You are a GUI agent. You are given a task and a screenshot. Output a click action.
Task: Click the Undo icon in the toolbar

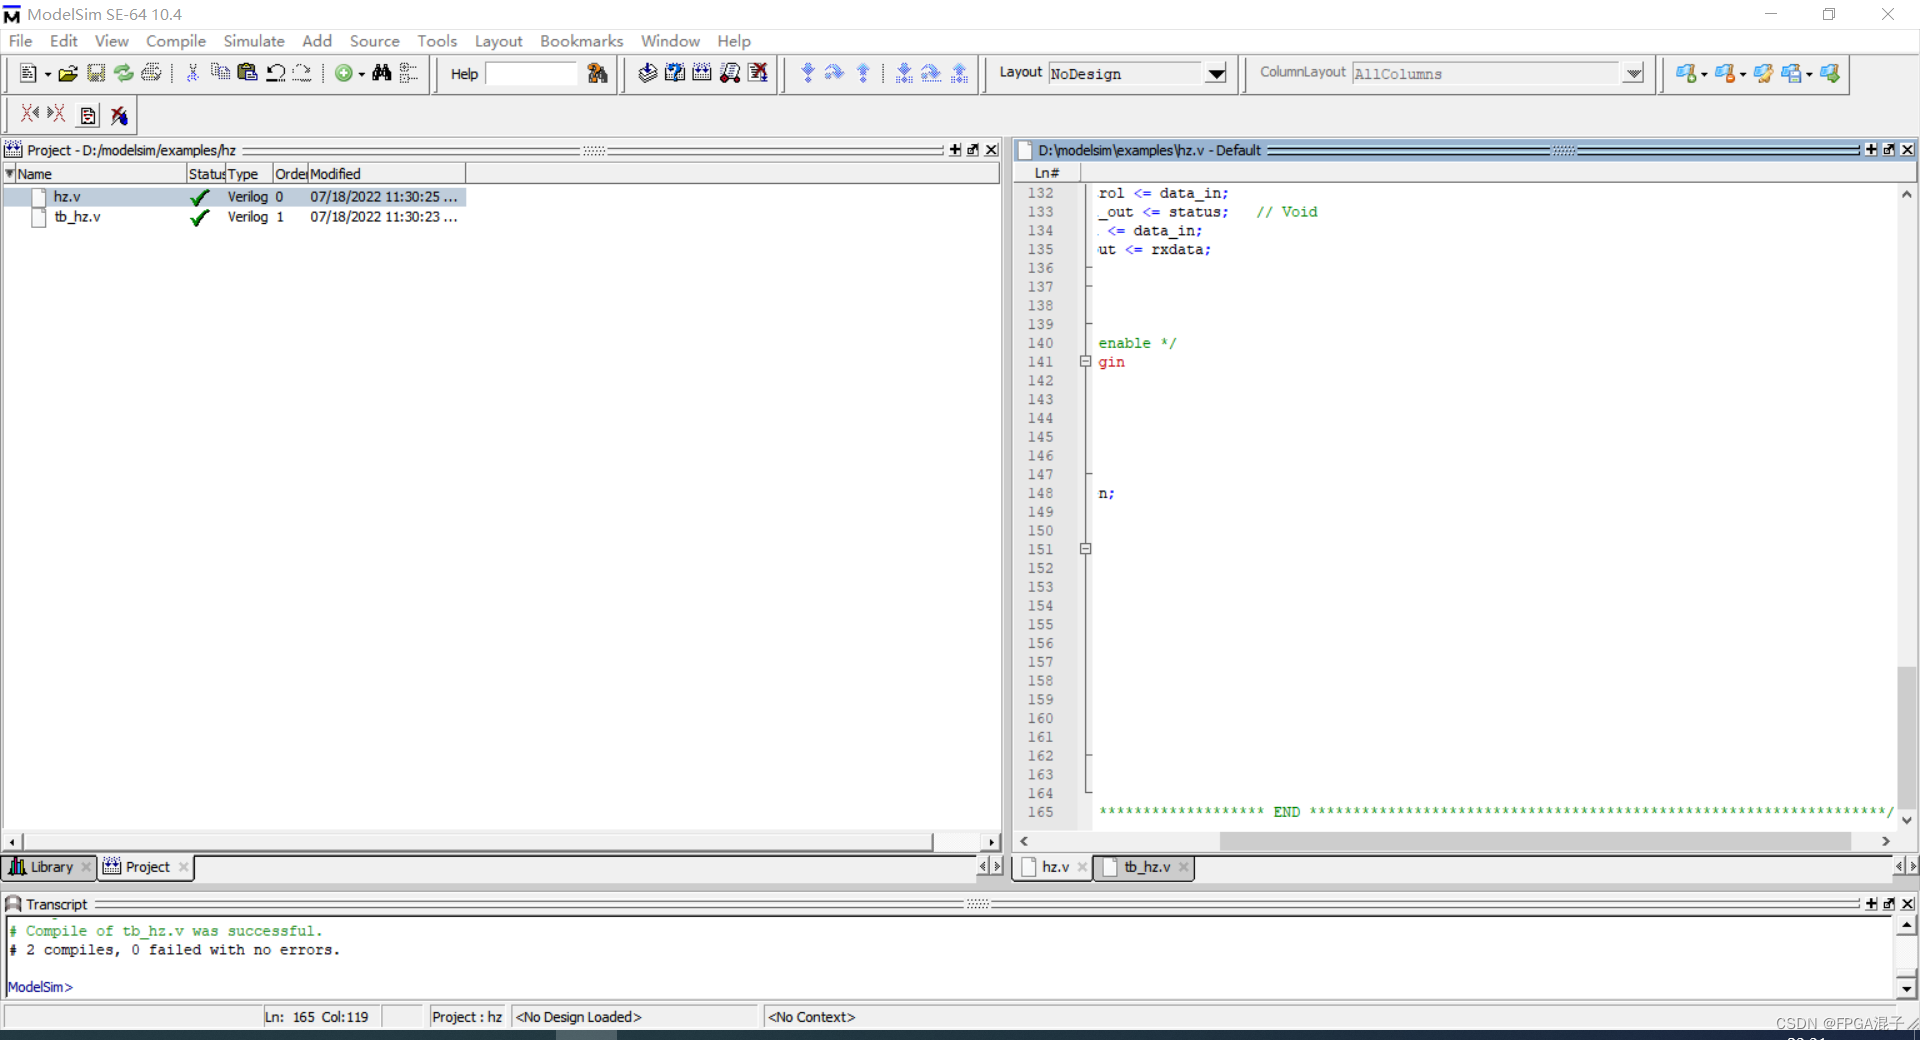275,73
